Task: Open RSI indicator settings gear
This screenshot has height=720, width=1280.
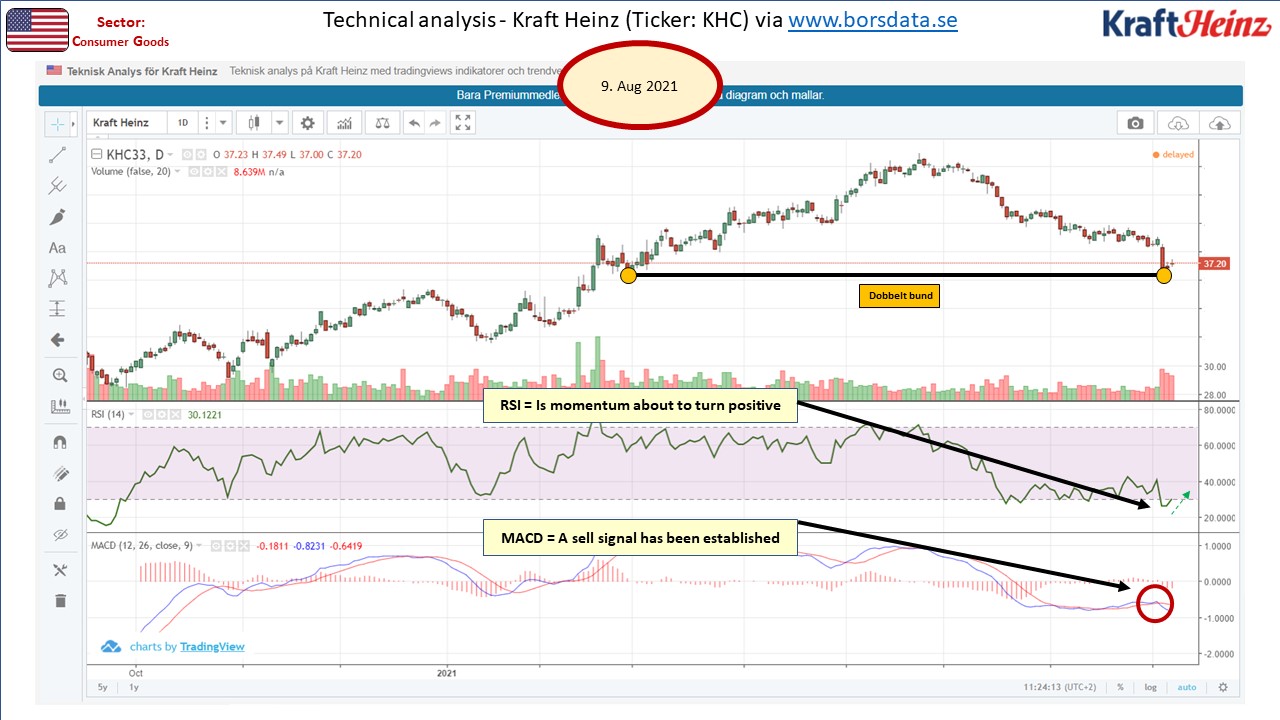Action: click(160, 414)
